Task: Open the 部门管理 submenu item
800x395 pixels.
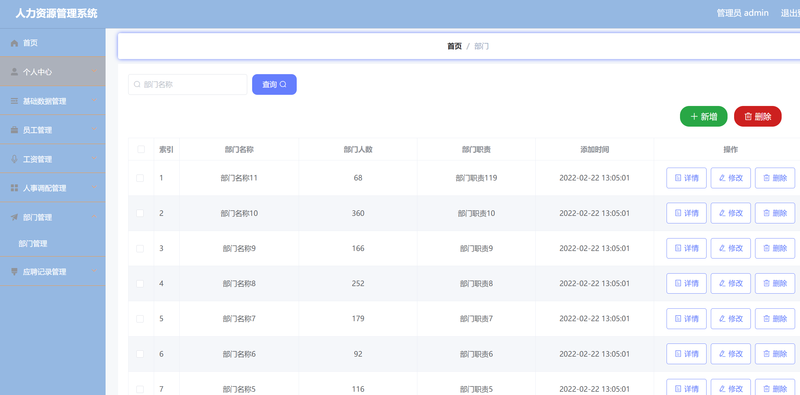Action: (x=53, y=244)
